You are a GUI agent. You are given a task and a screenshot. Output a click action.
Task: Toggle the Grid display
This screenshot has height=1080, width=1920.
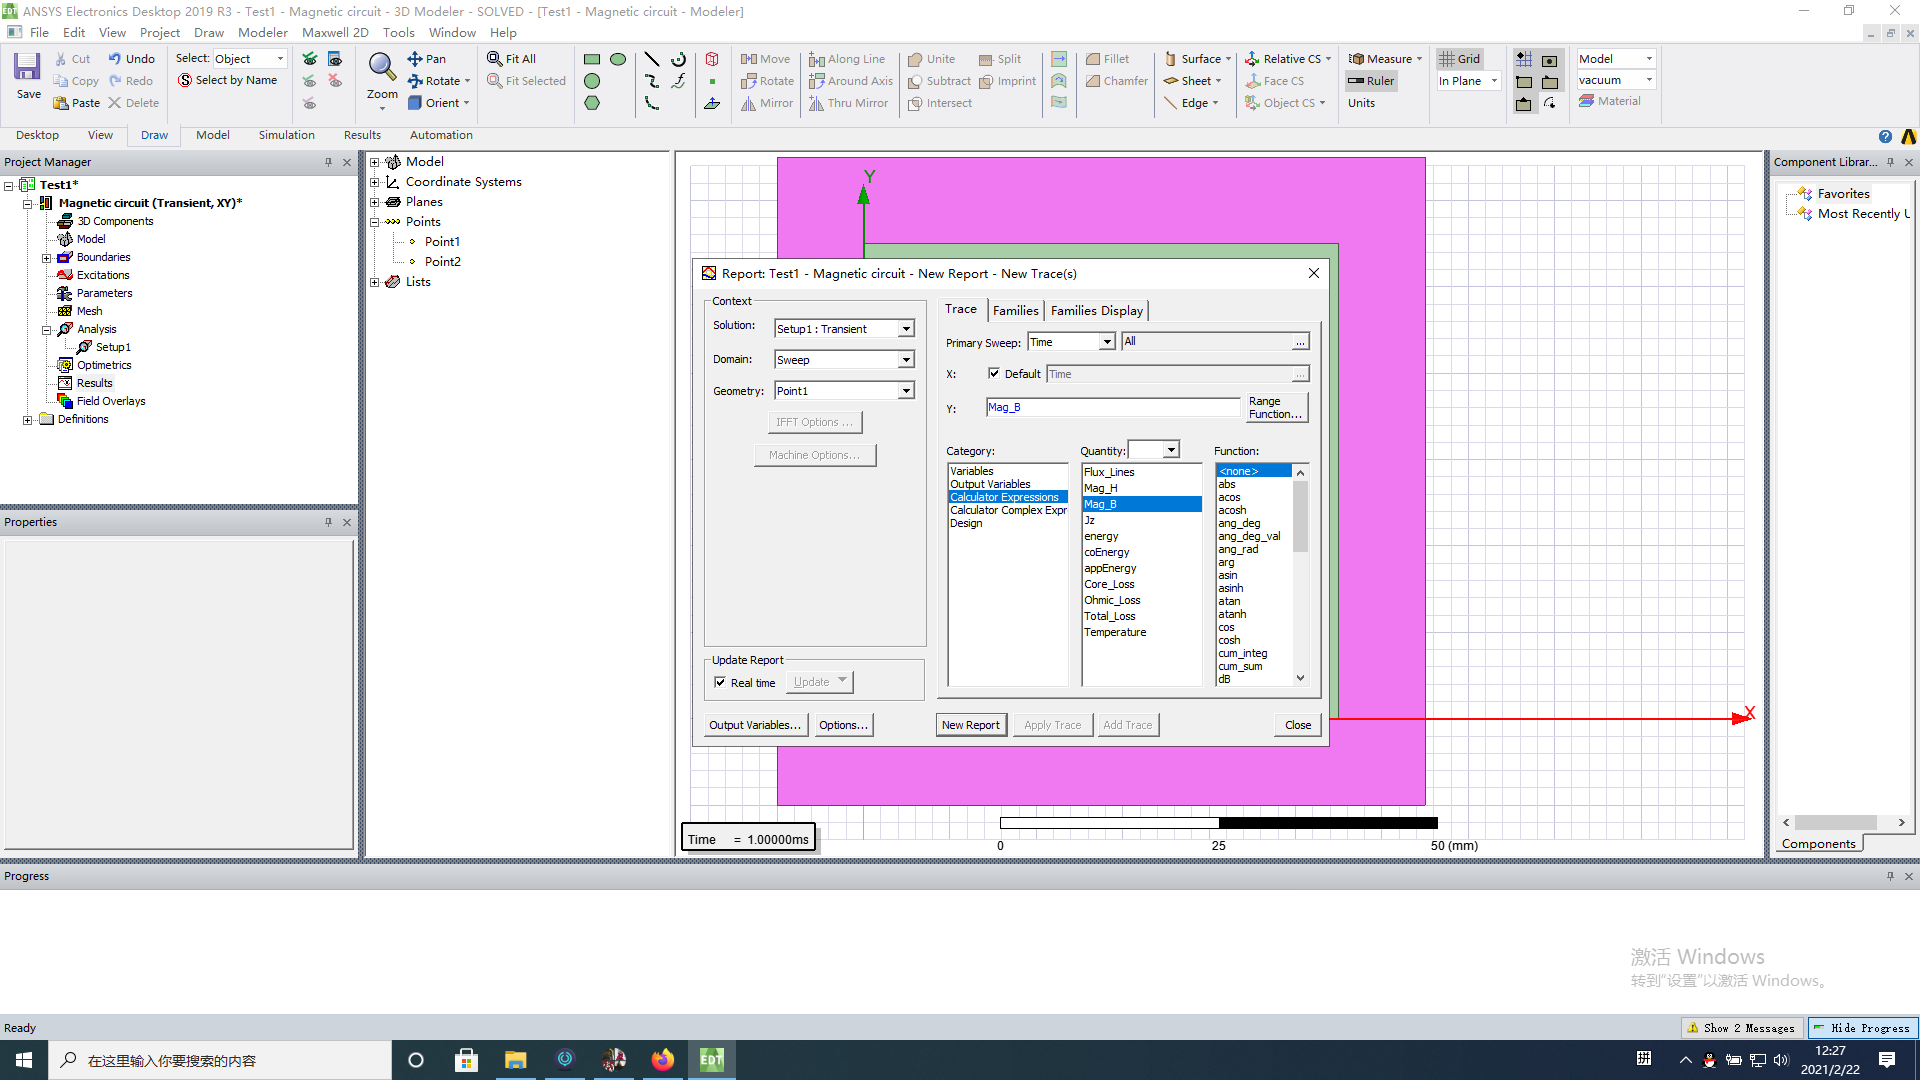point(1460,58)
